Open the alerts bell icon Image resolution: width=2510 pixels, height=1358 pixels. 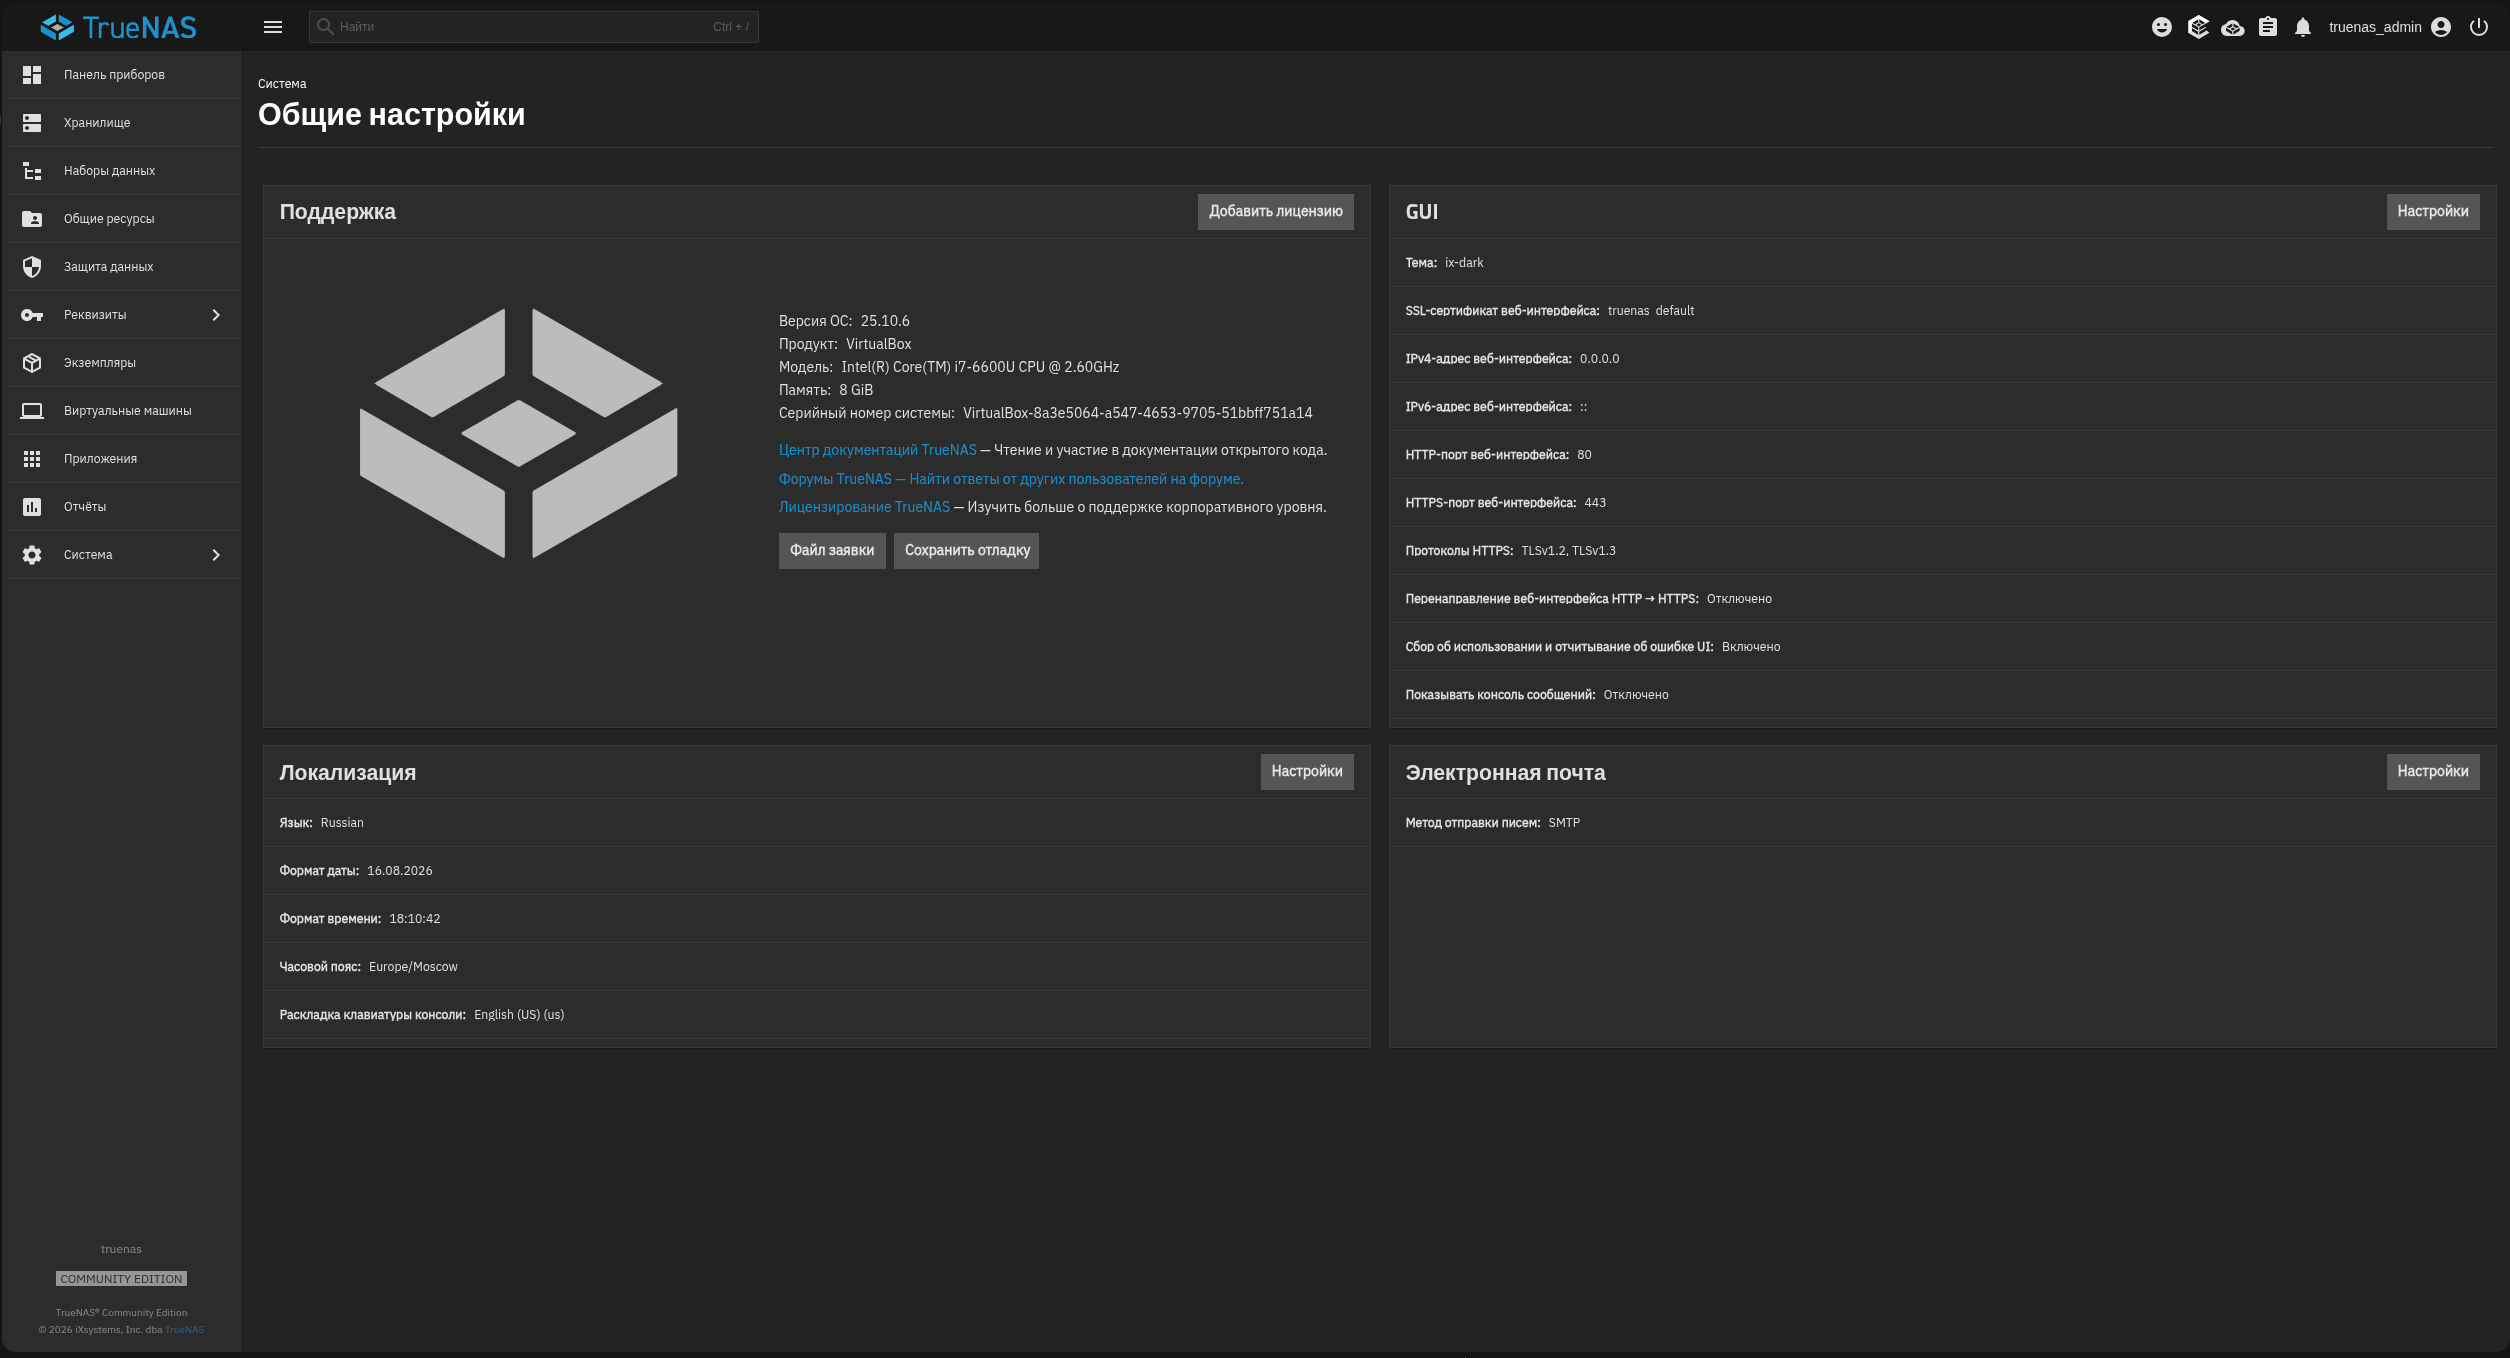(x=2303, y=27)
